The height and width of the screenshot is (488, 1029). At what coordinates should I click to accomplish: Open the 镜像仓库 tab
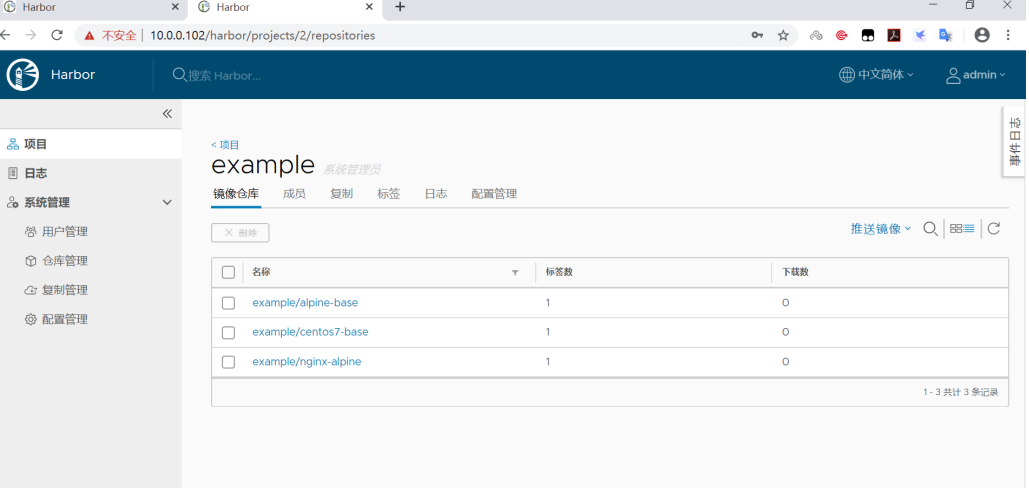[236, 194]
